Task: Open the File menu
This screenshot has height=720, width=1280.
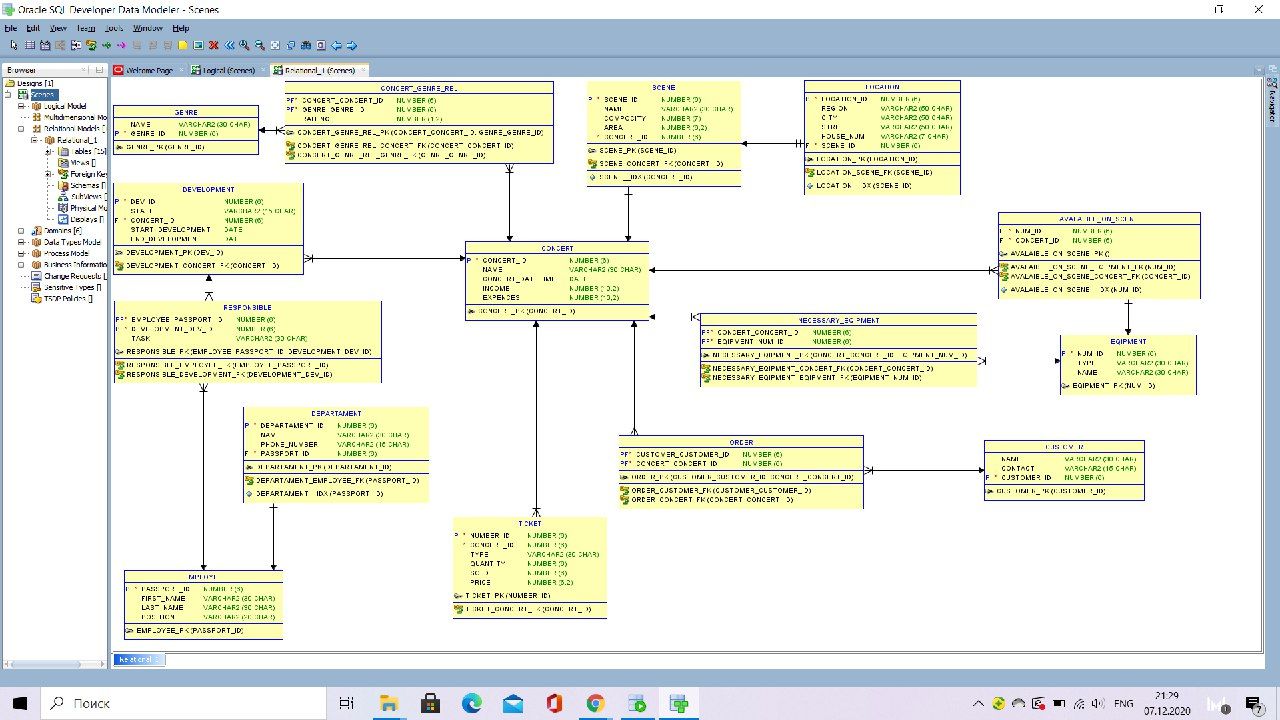Action: [x=10, y=28]
